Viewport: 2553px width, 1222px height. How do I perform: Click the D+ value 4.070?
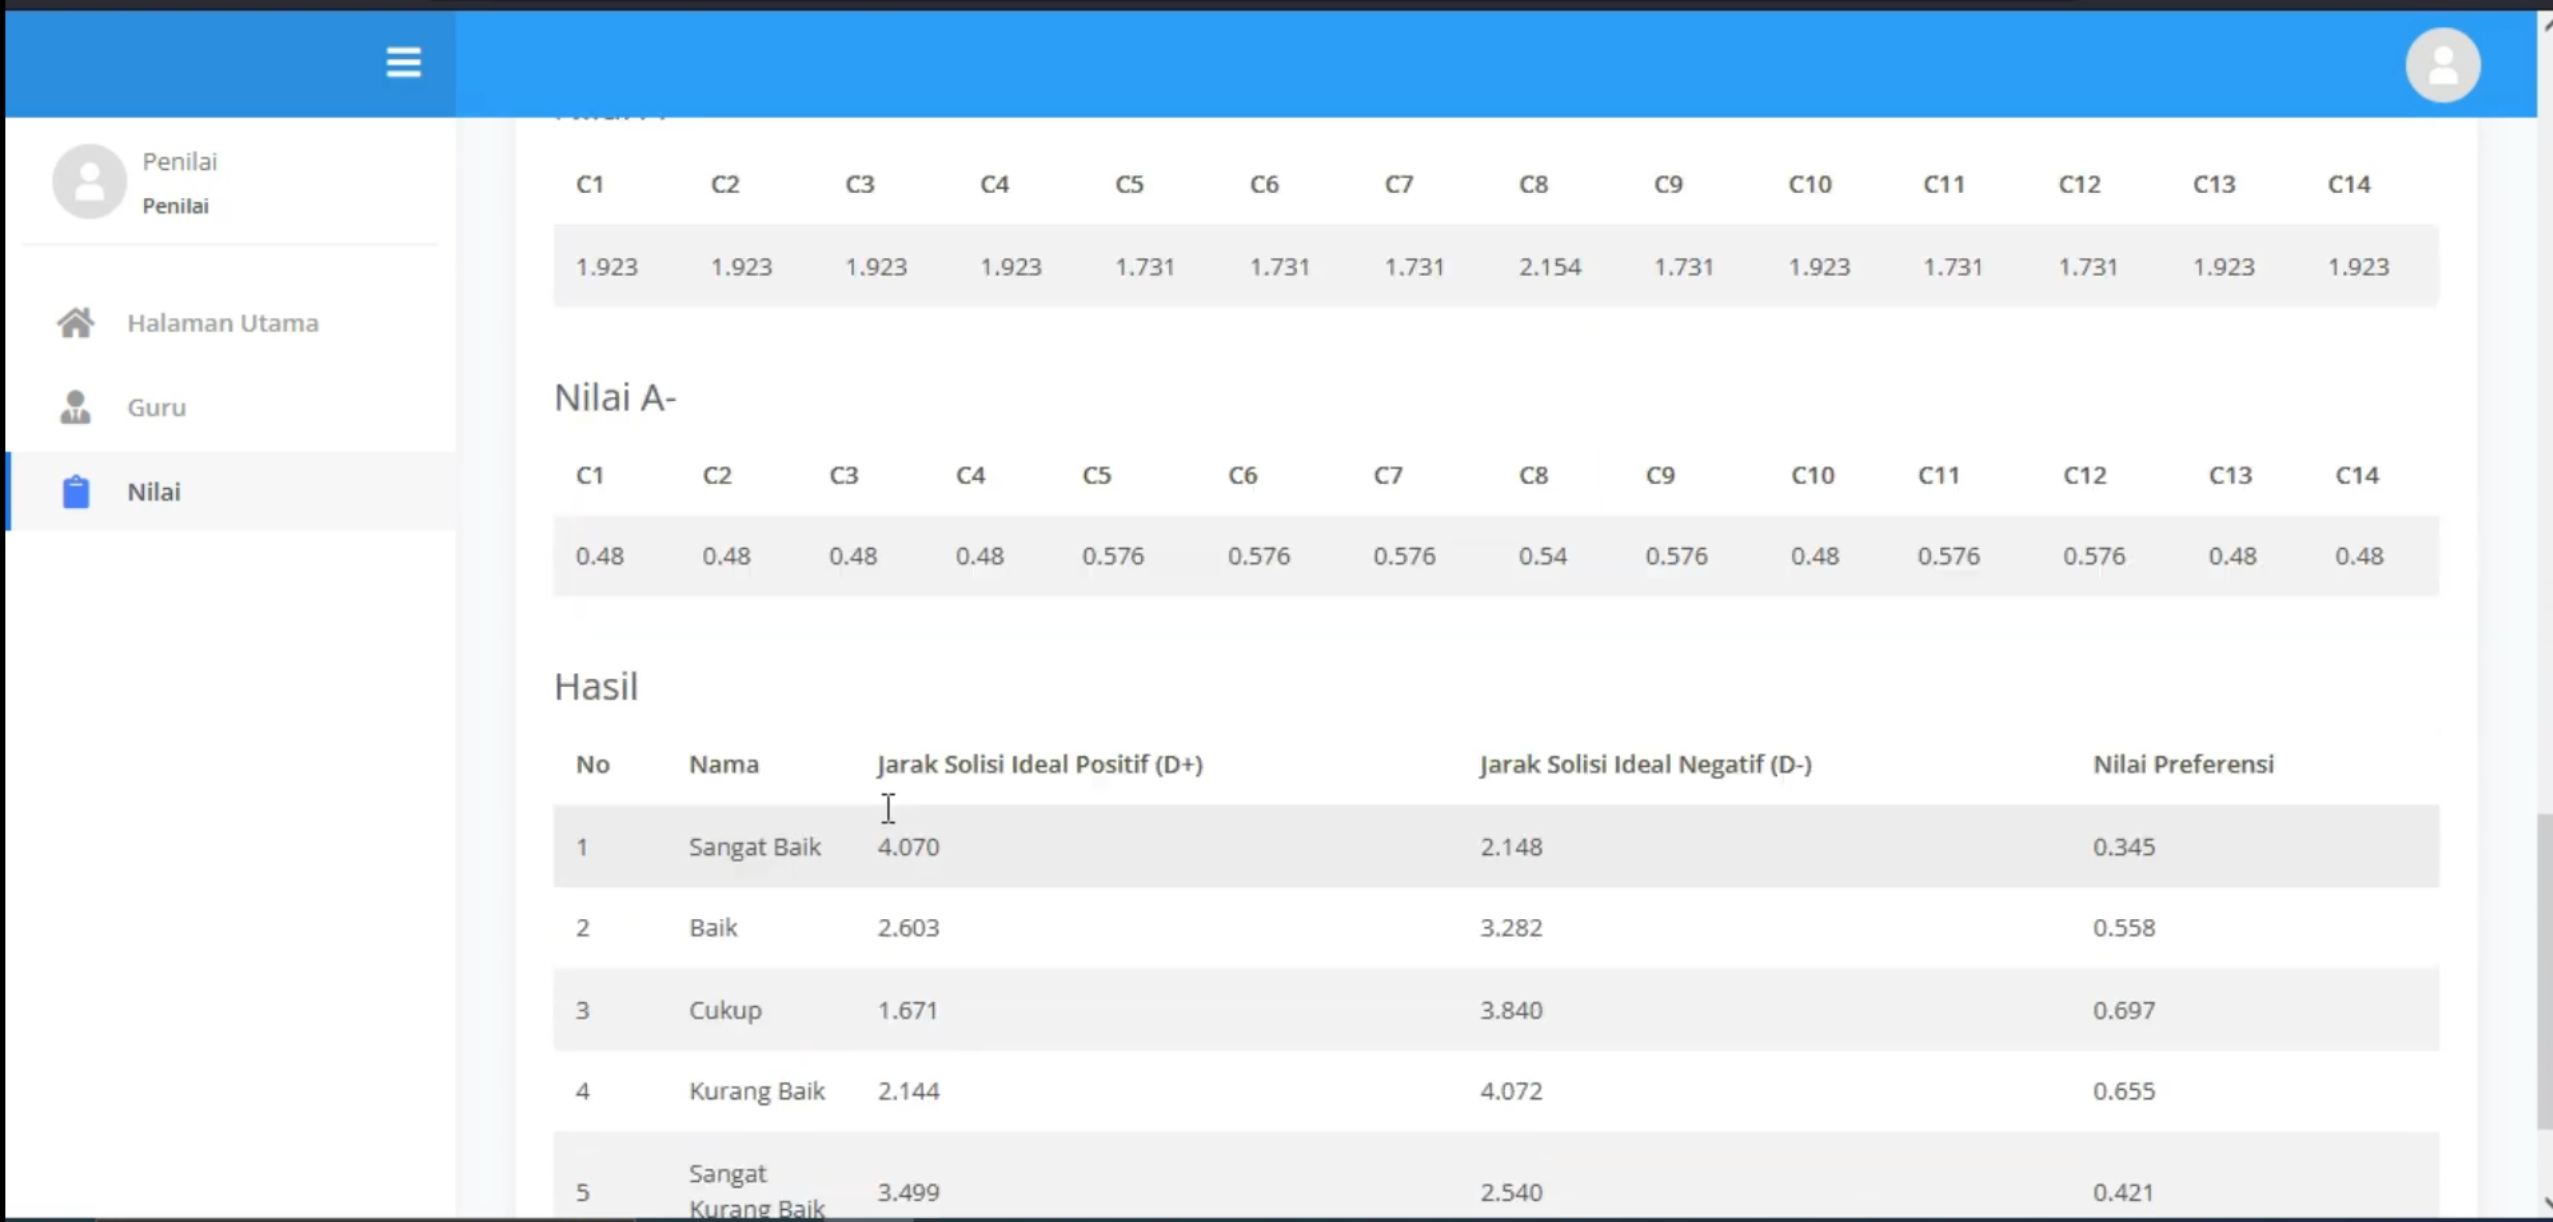coord(908,846)
